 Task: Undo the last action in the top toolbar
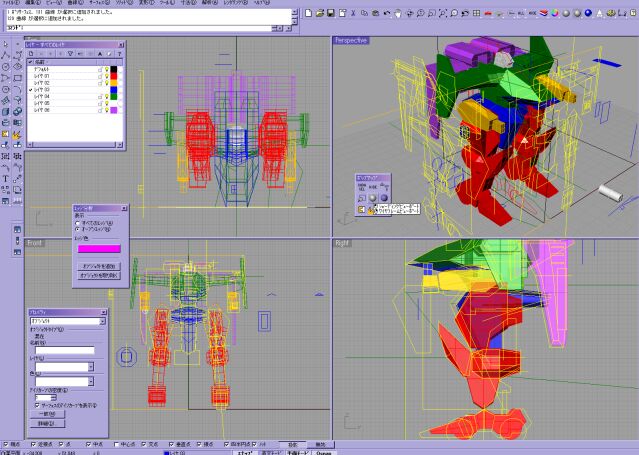(387, 13)
